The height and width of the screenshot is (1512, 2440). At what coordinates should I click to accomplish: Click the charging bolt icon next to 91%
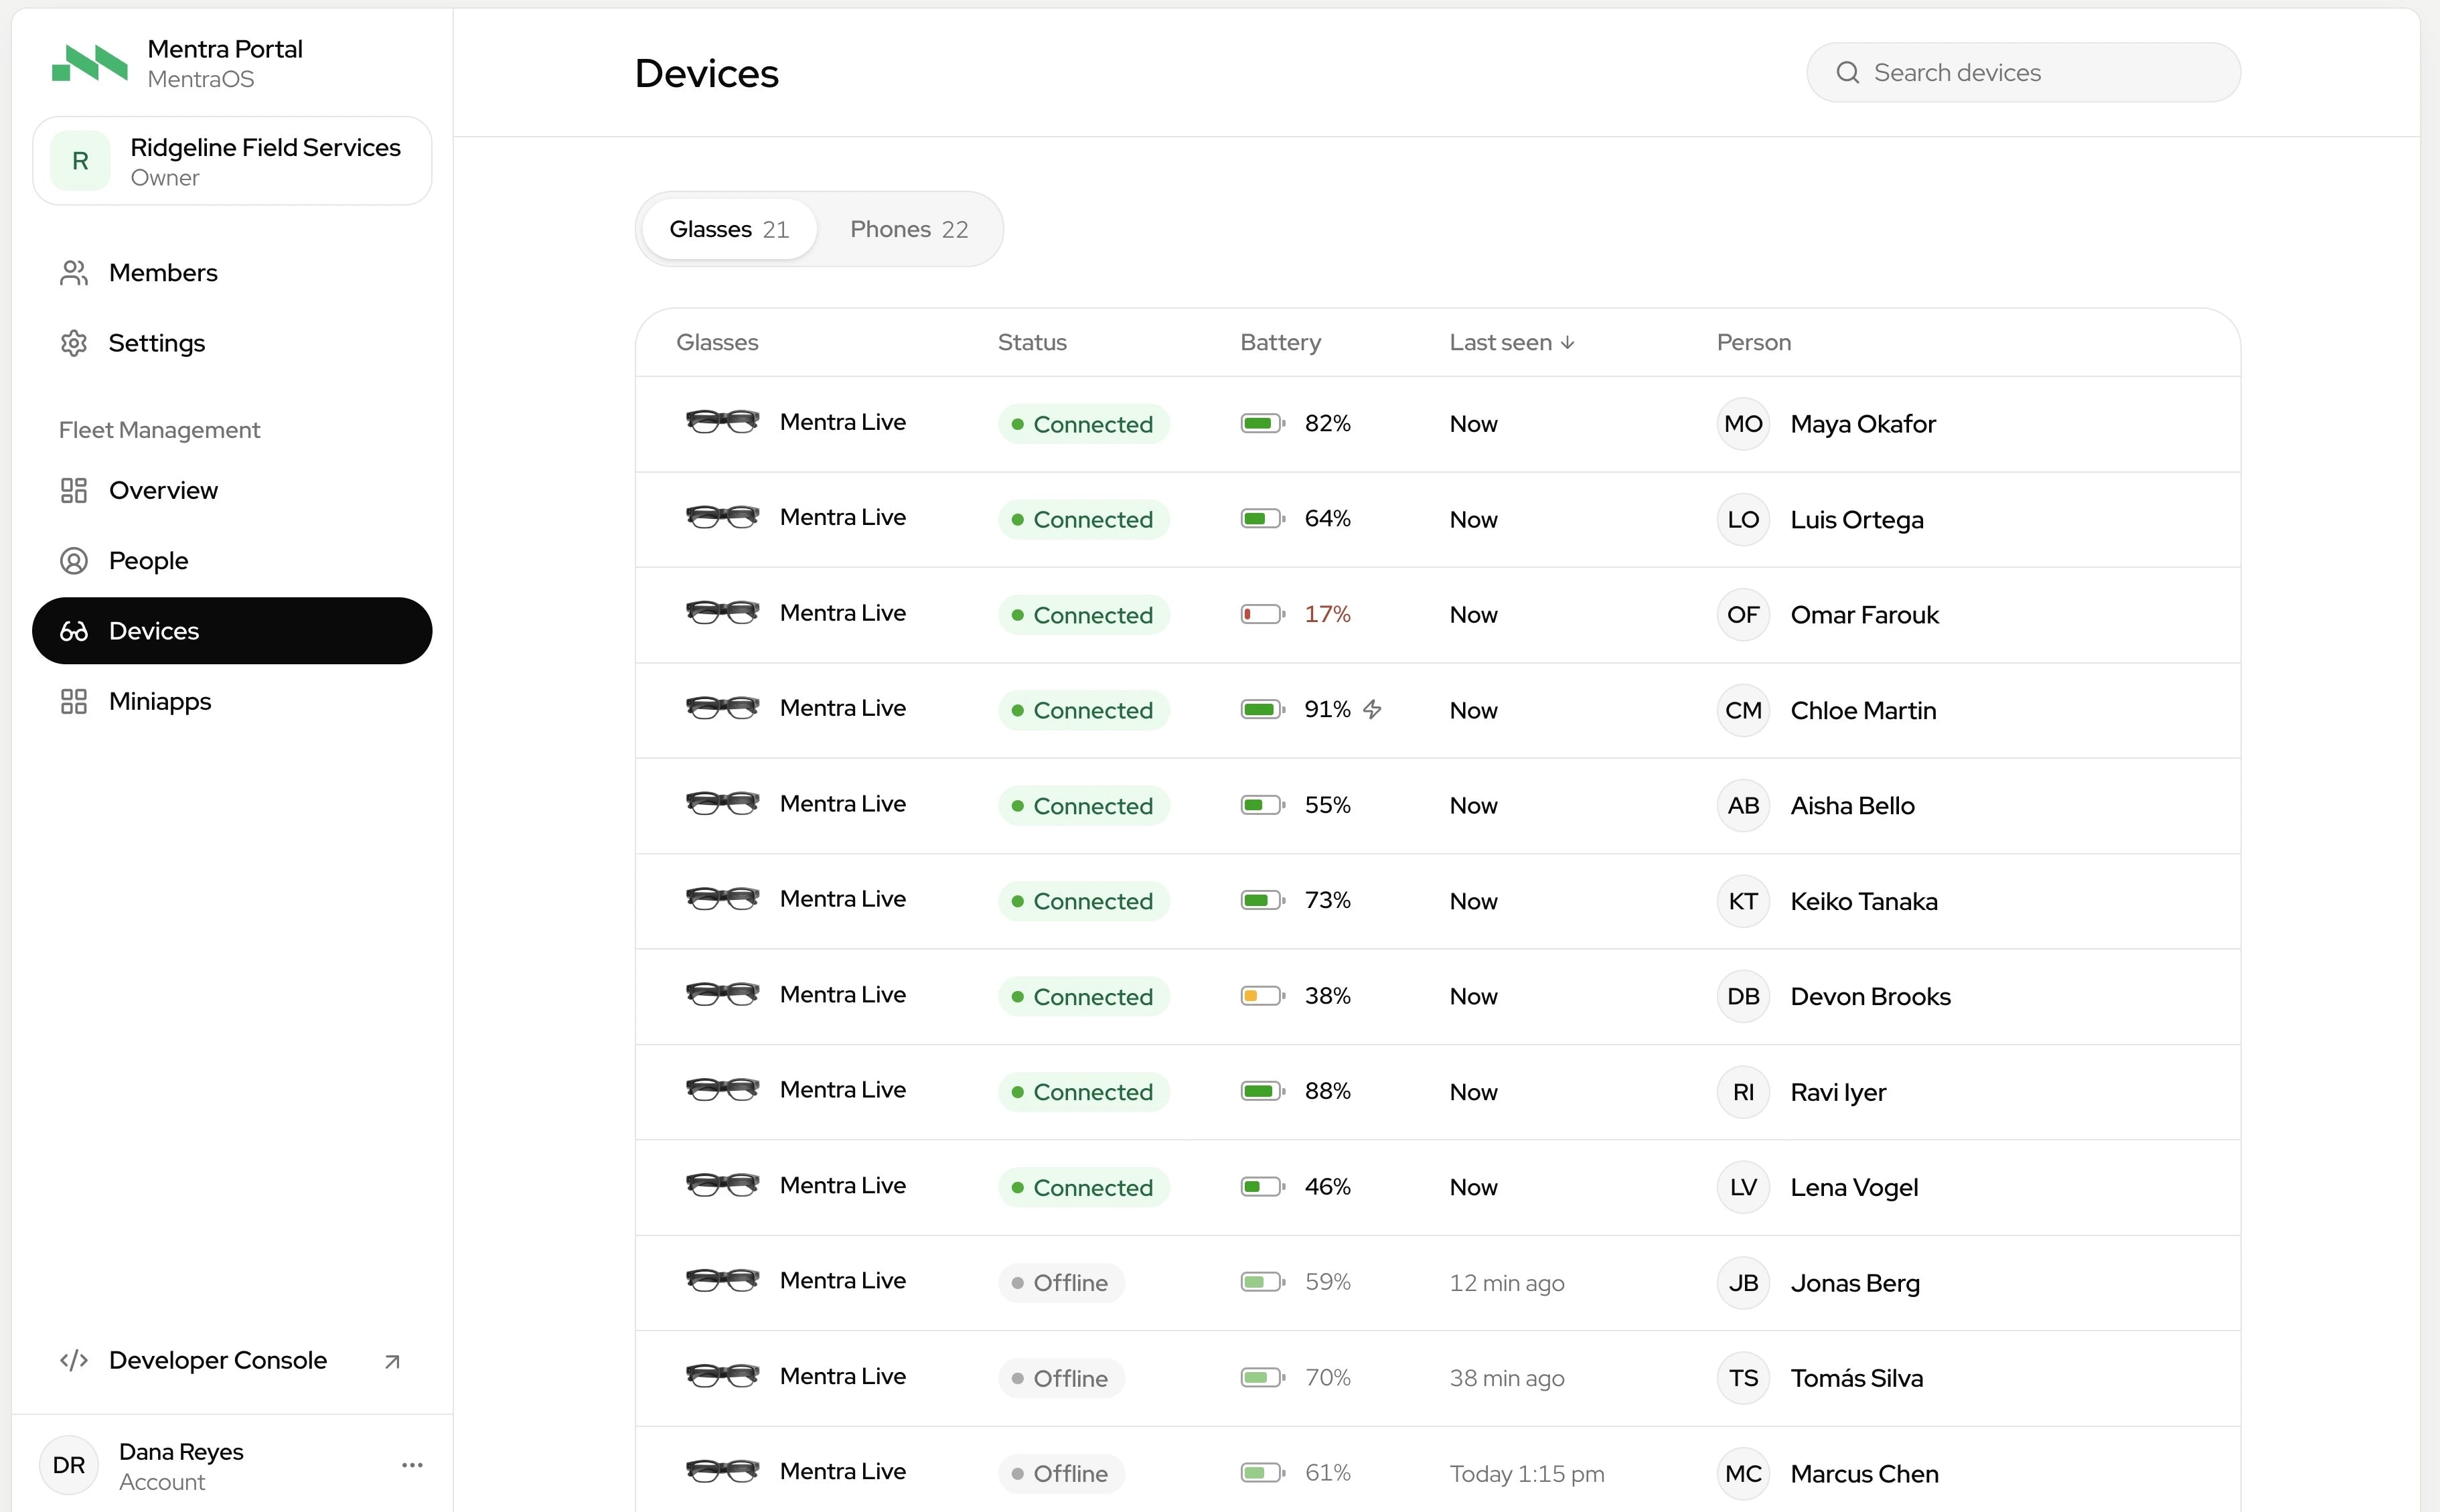pos(1372,709)
